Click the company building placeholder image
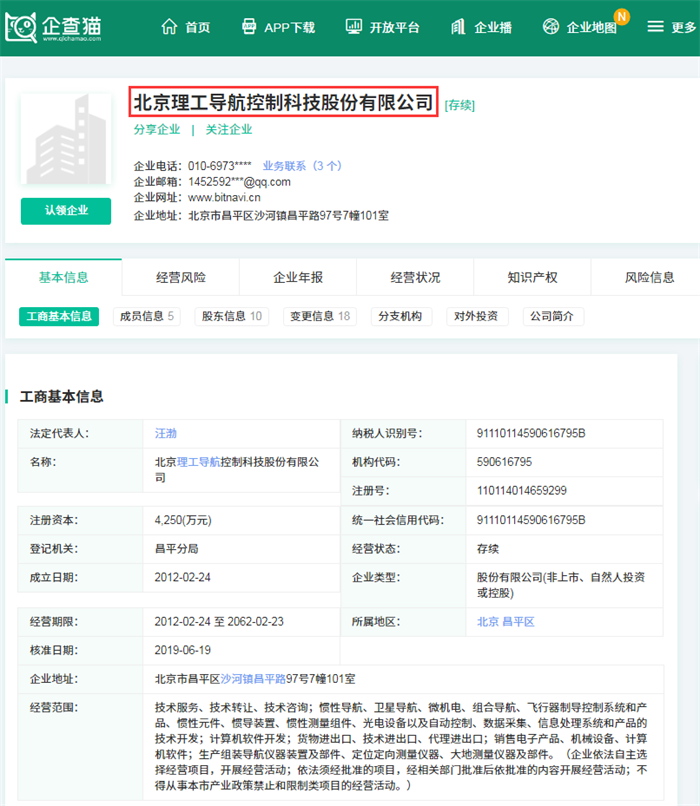The image size is (700, 806). click(66, 139)
